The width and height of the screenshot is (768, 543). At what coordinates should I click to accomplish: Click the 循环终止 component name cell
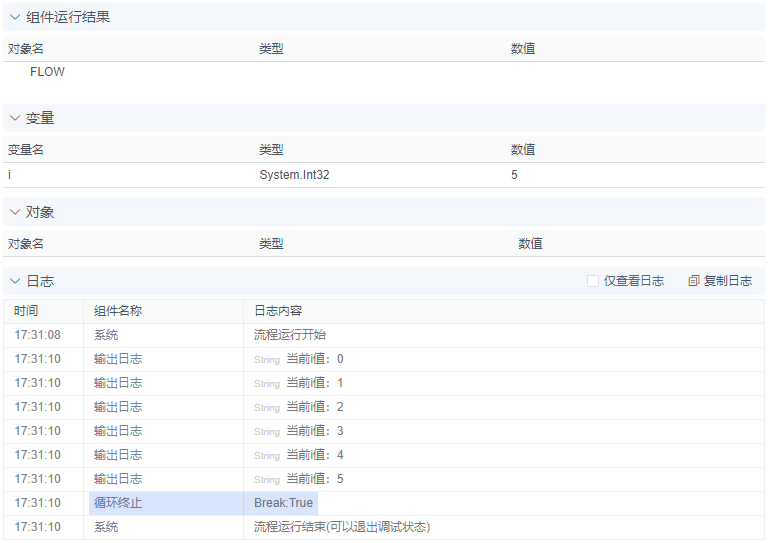point(118,503)
